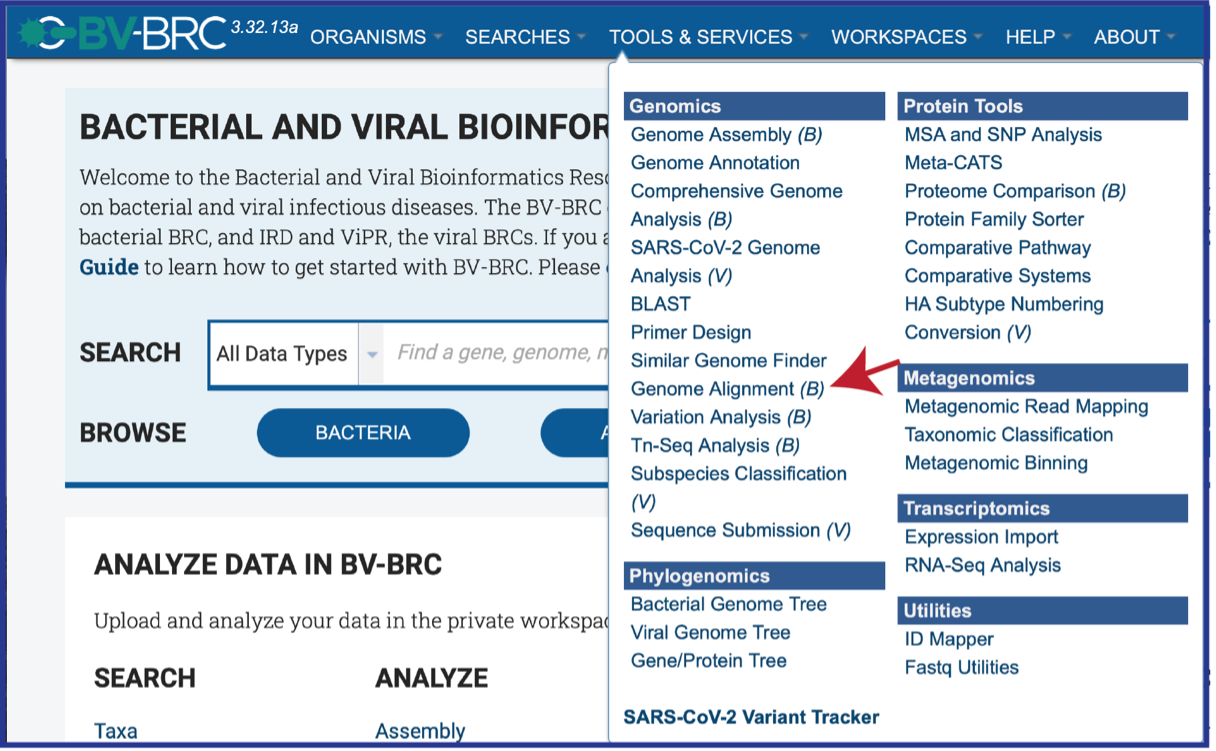This screenshot has width=1216, height=751.
Task: Open MSA and SNP Analysis
Action: coord(1003,135)
